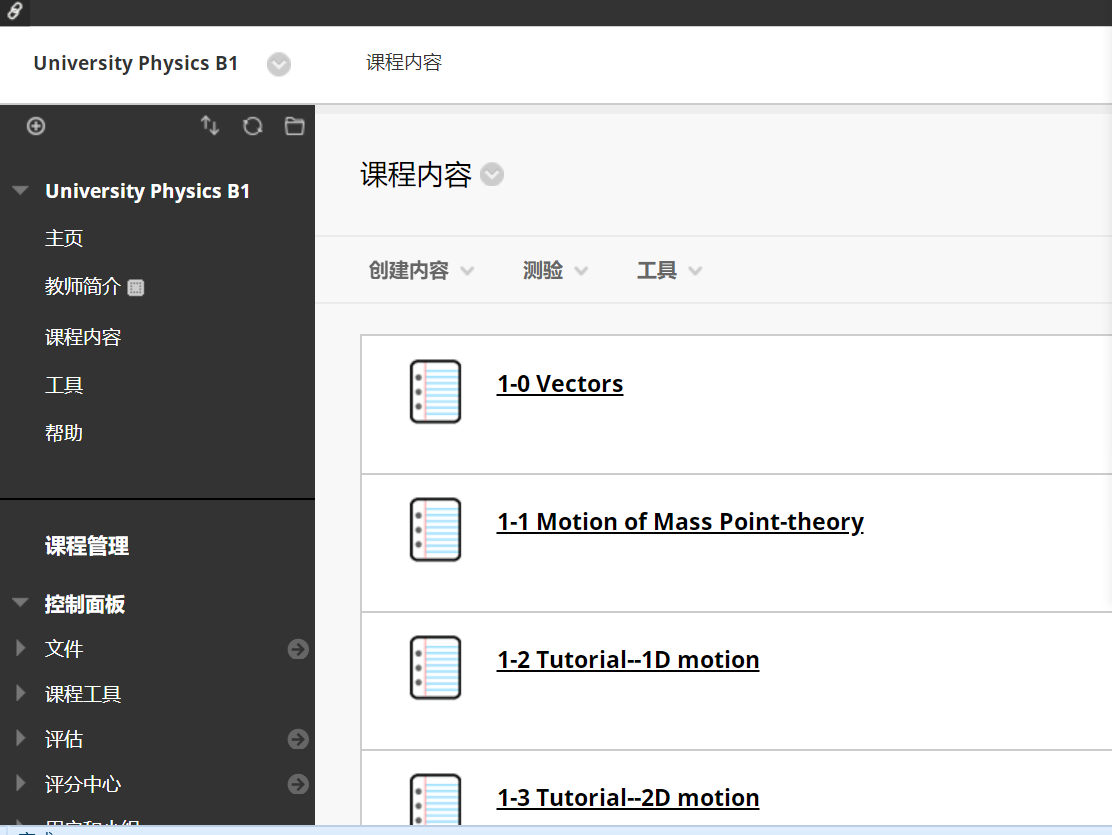Open the 工具 dropdown in content toolbar

point(669,271)
